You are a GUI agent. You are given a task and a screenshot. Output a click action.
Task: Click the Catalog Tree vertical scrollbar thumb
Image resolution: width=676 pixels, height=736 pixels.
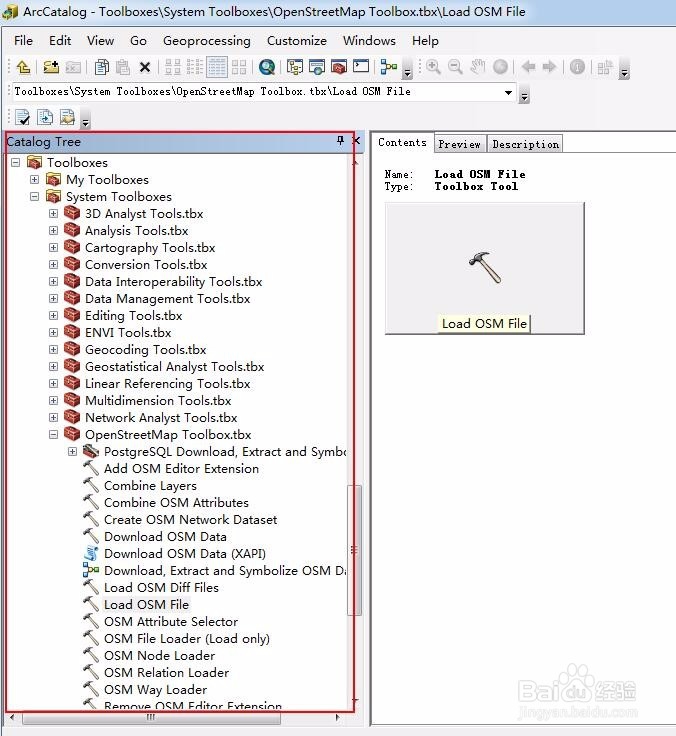[355, 549]
